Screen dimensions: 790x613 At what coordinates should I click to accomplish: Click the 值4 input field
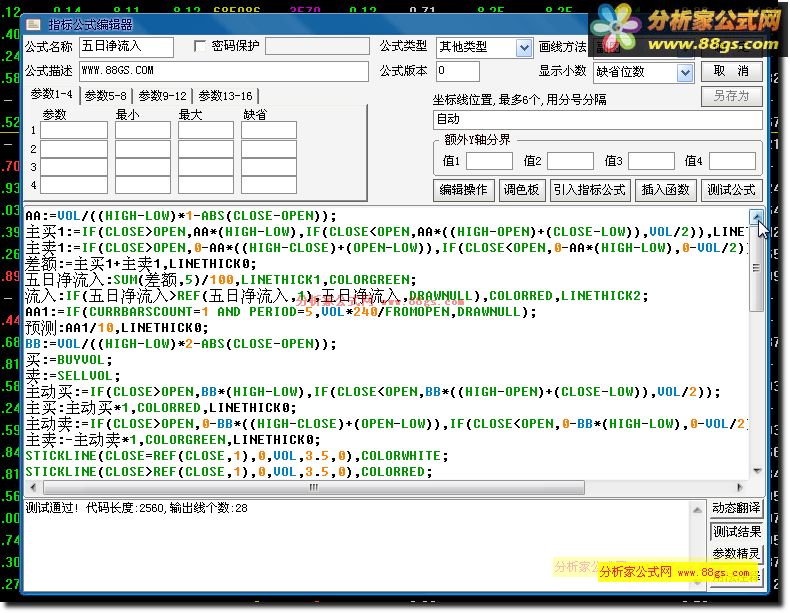[733, 161]
